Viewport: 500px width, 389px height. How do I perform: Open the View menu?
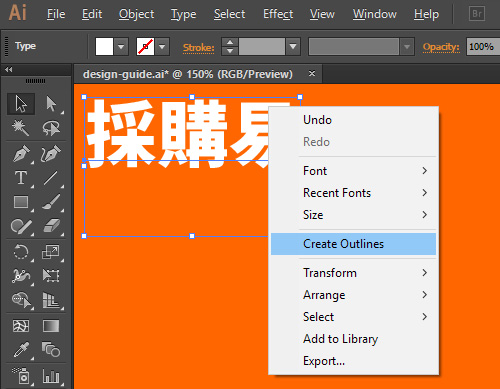point(322,14)
